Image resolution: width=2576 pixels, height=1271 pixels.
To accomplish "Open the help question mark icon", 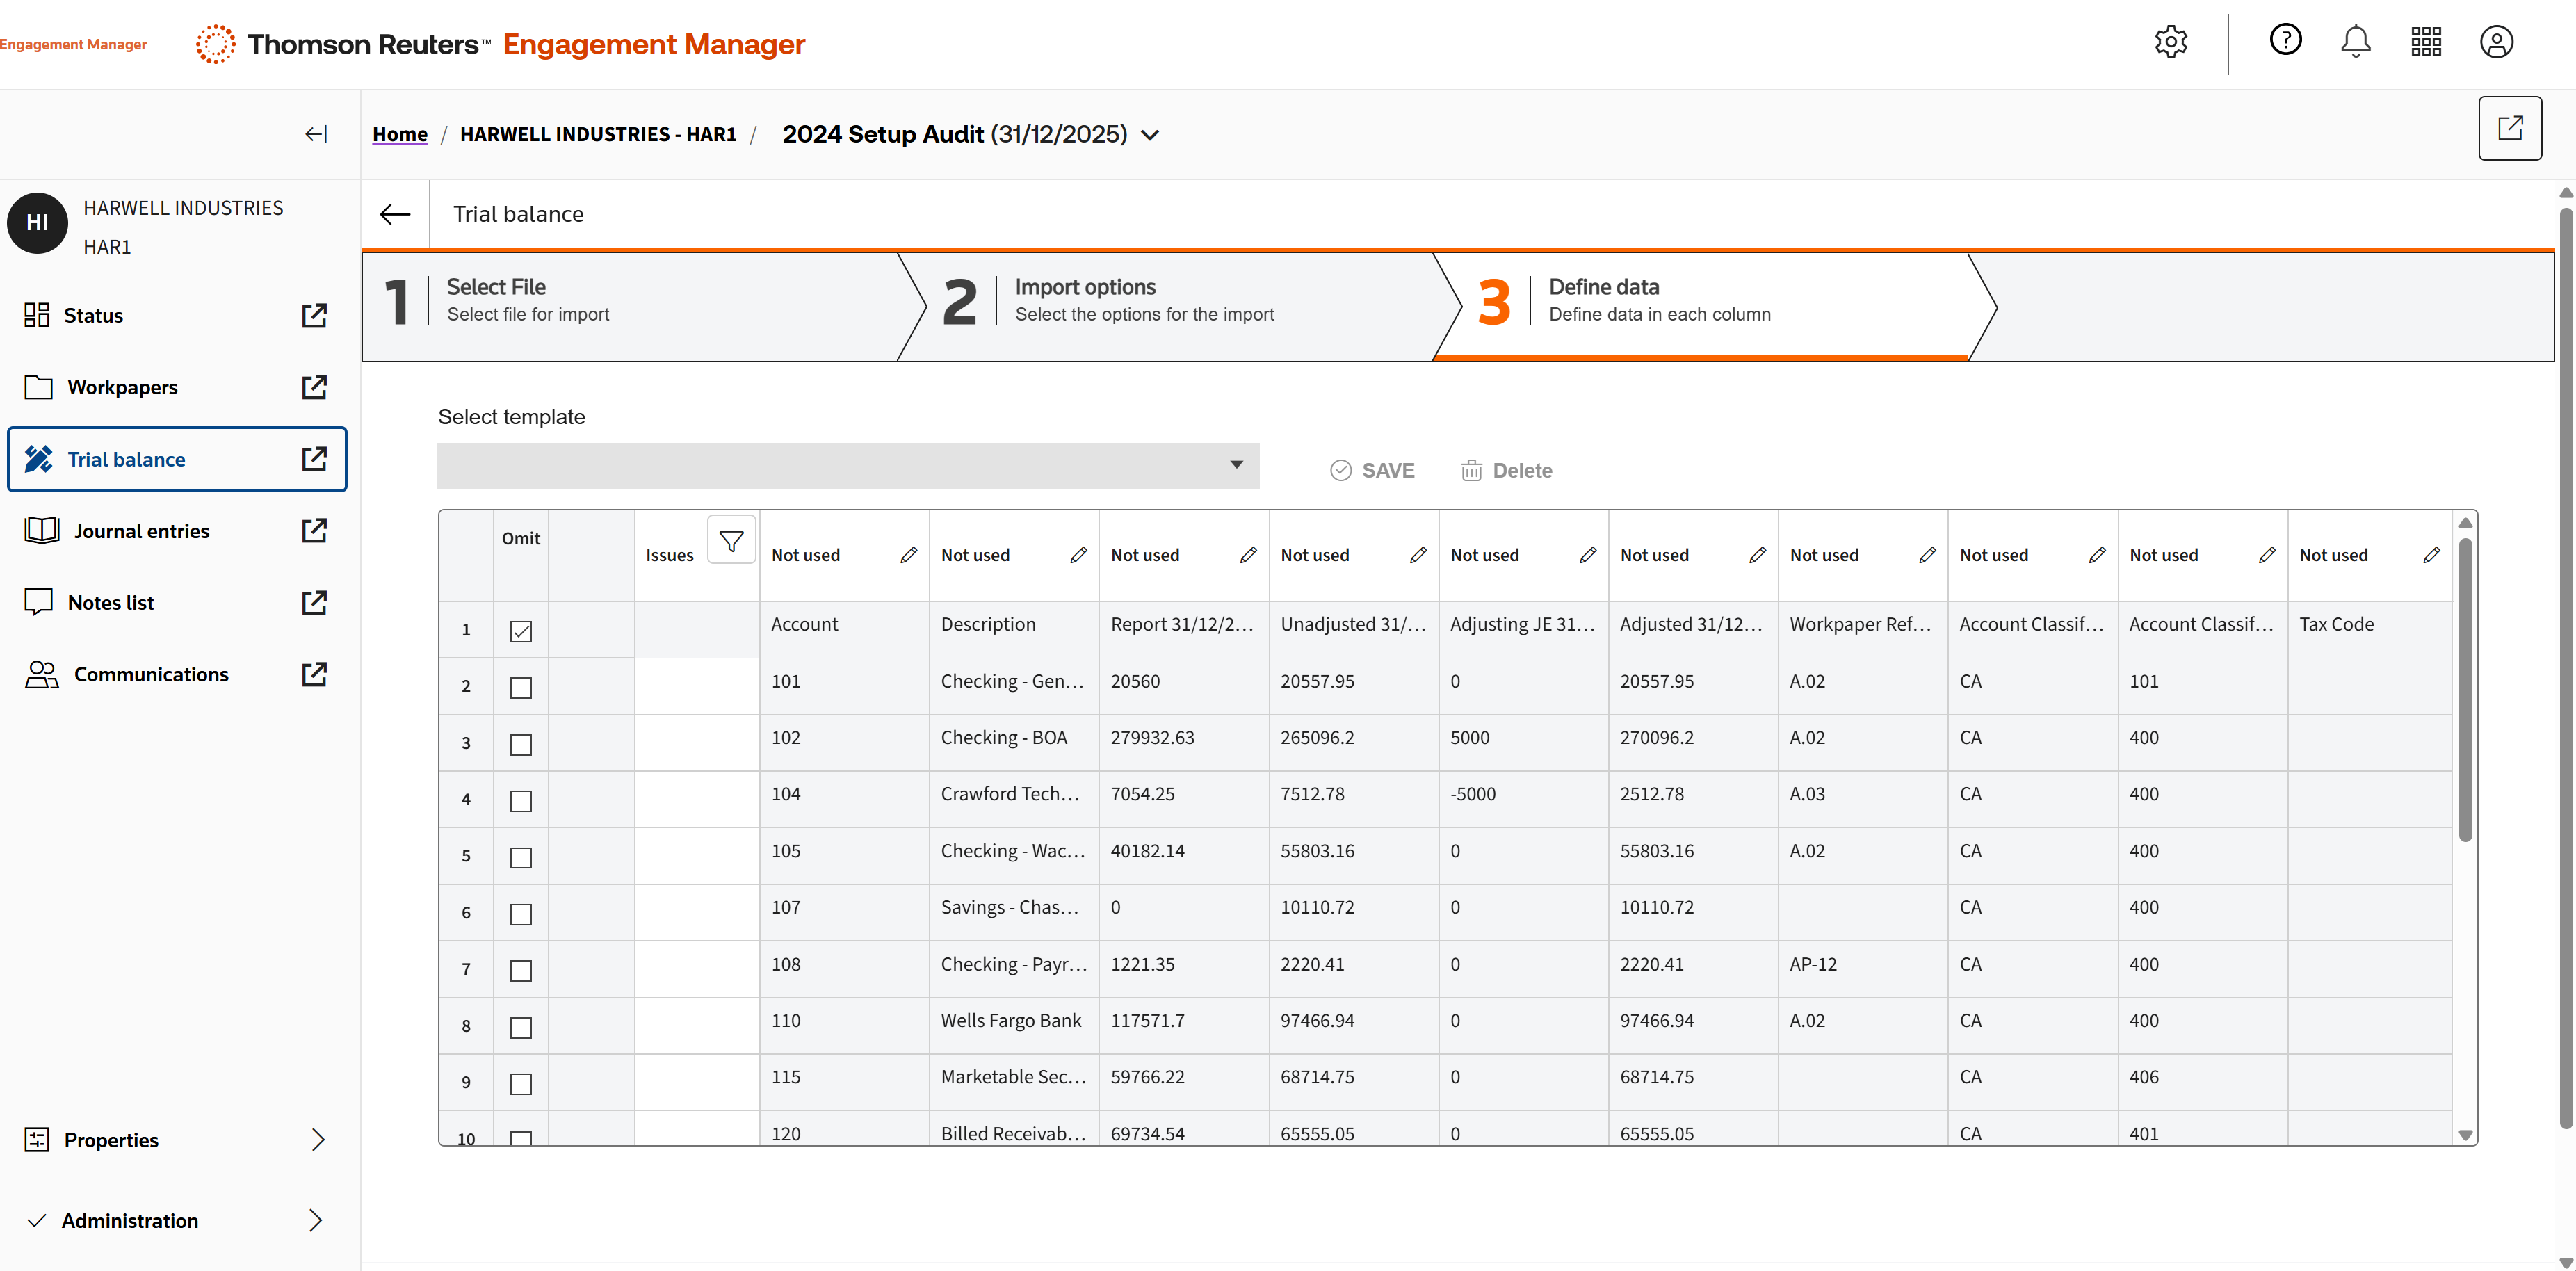I will [x=2285, y=40].
